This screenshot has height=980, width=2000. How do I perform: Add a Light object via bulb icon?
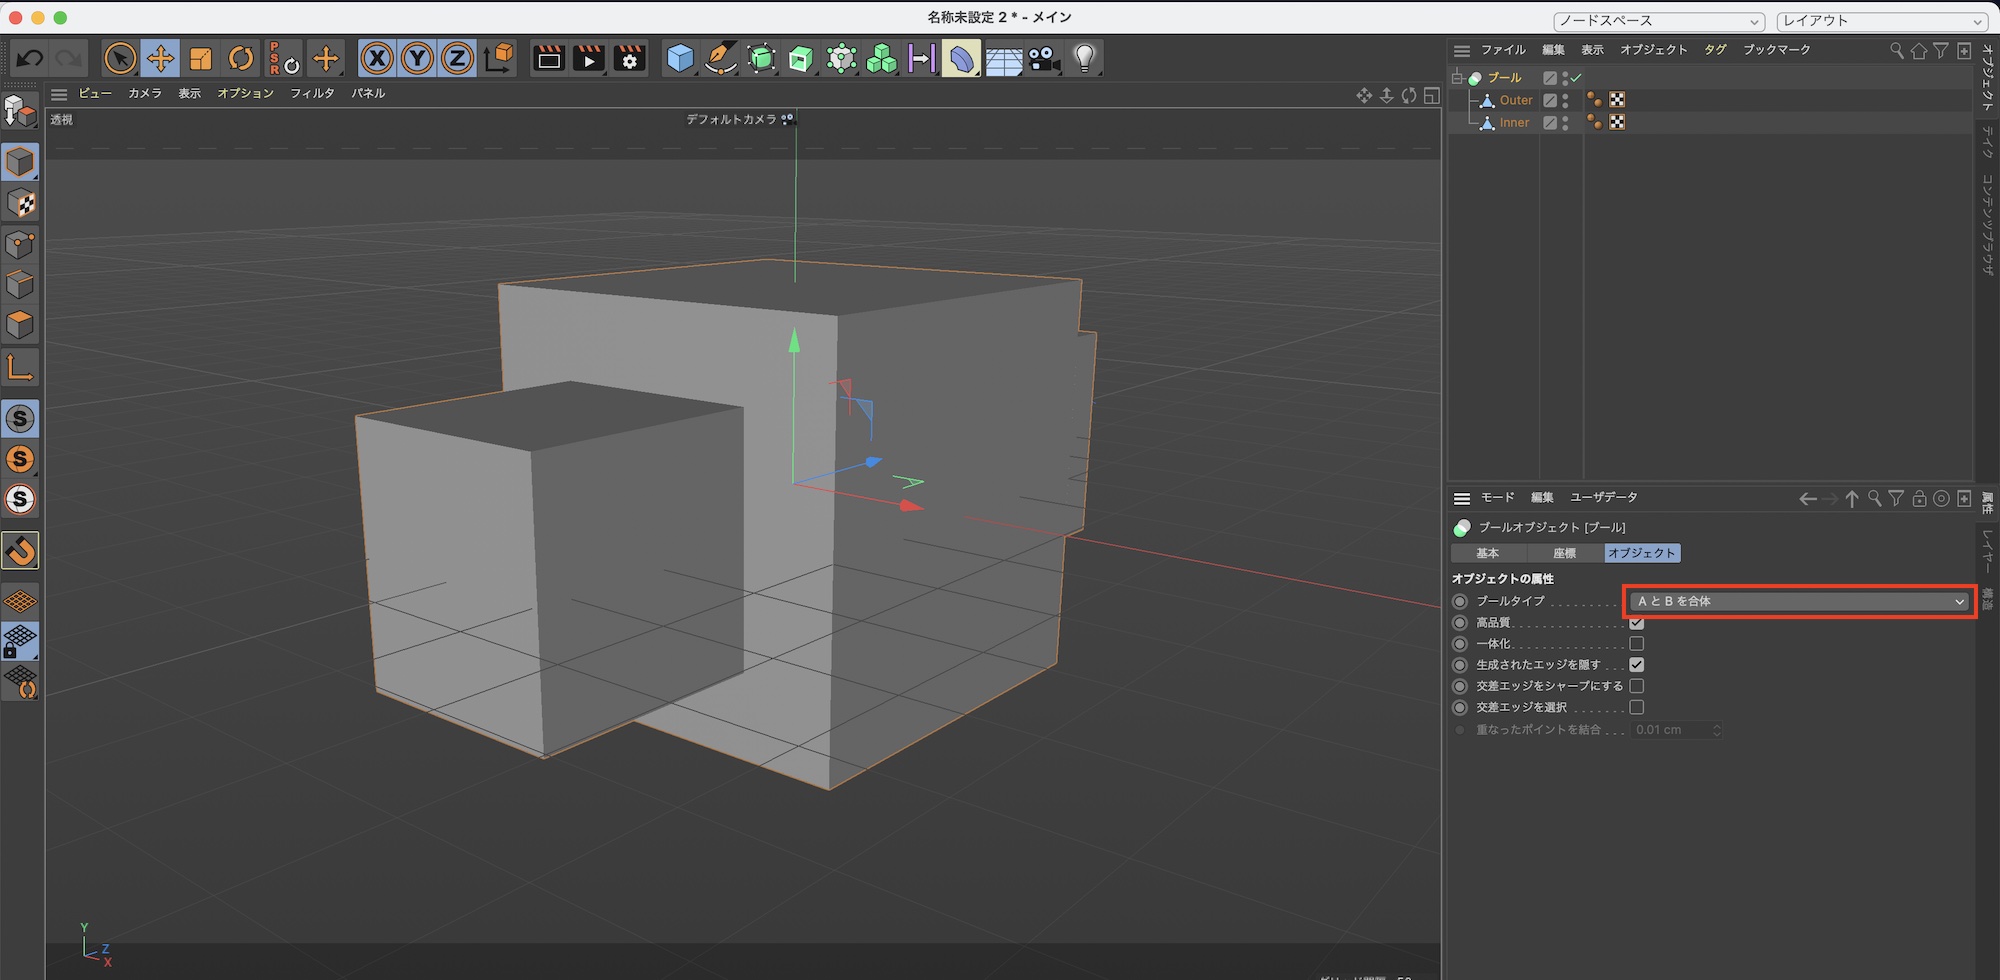pyautogui.click(x=1085, y=59)
